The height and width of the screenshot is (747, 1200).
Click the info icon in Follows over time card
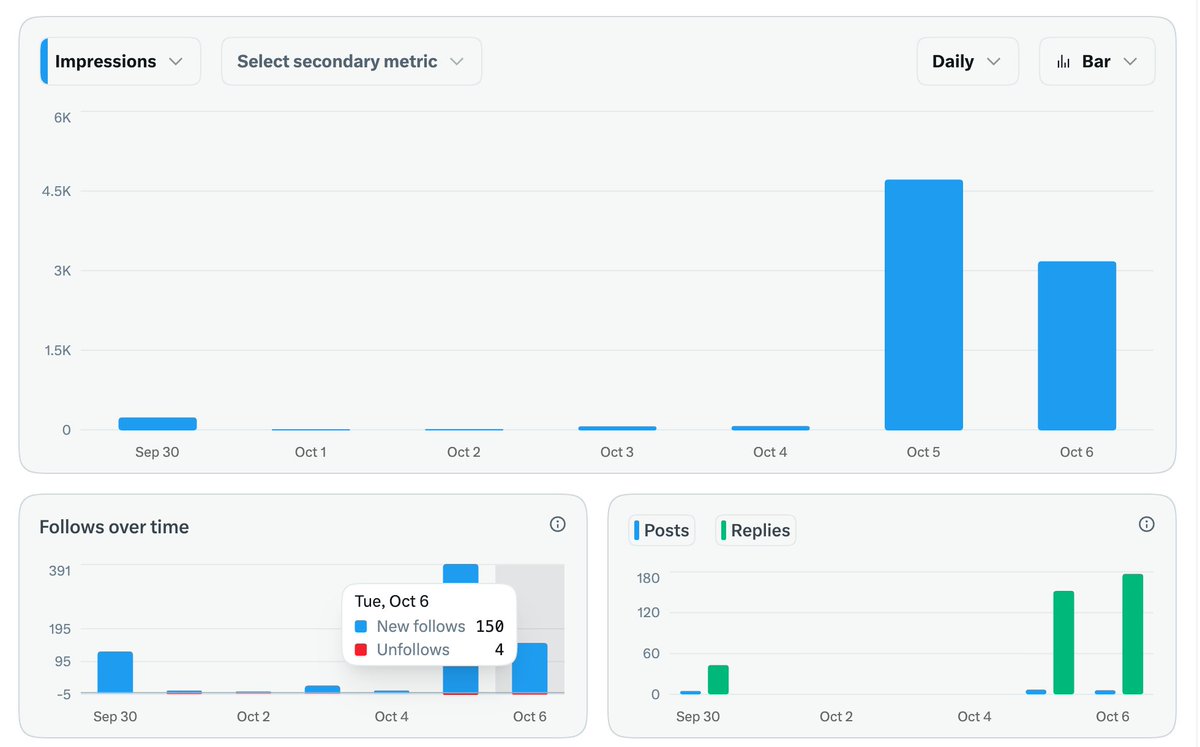558,524
